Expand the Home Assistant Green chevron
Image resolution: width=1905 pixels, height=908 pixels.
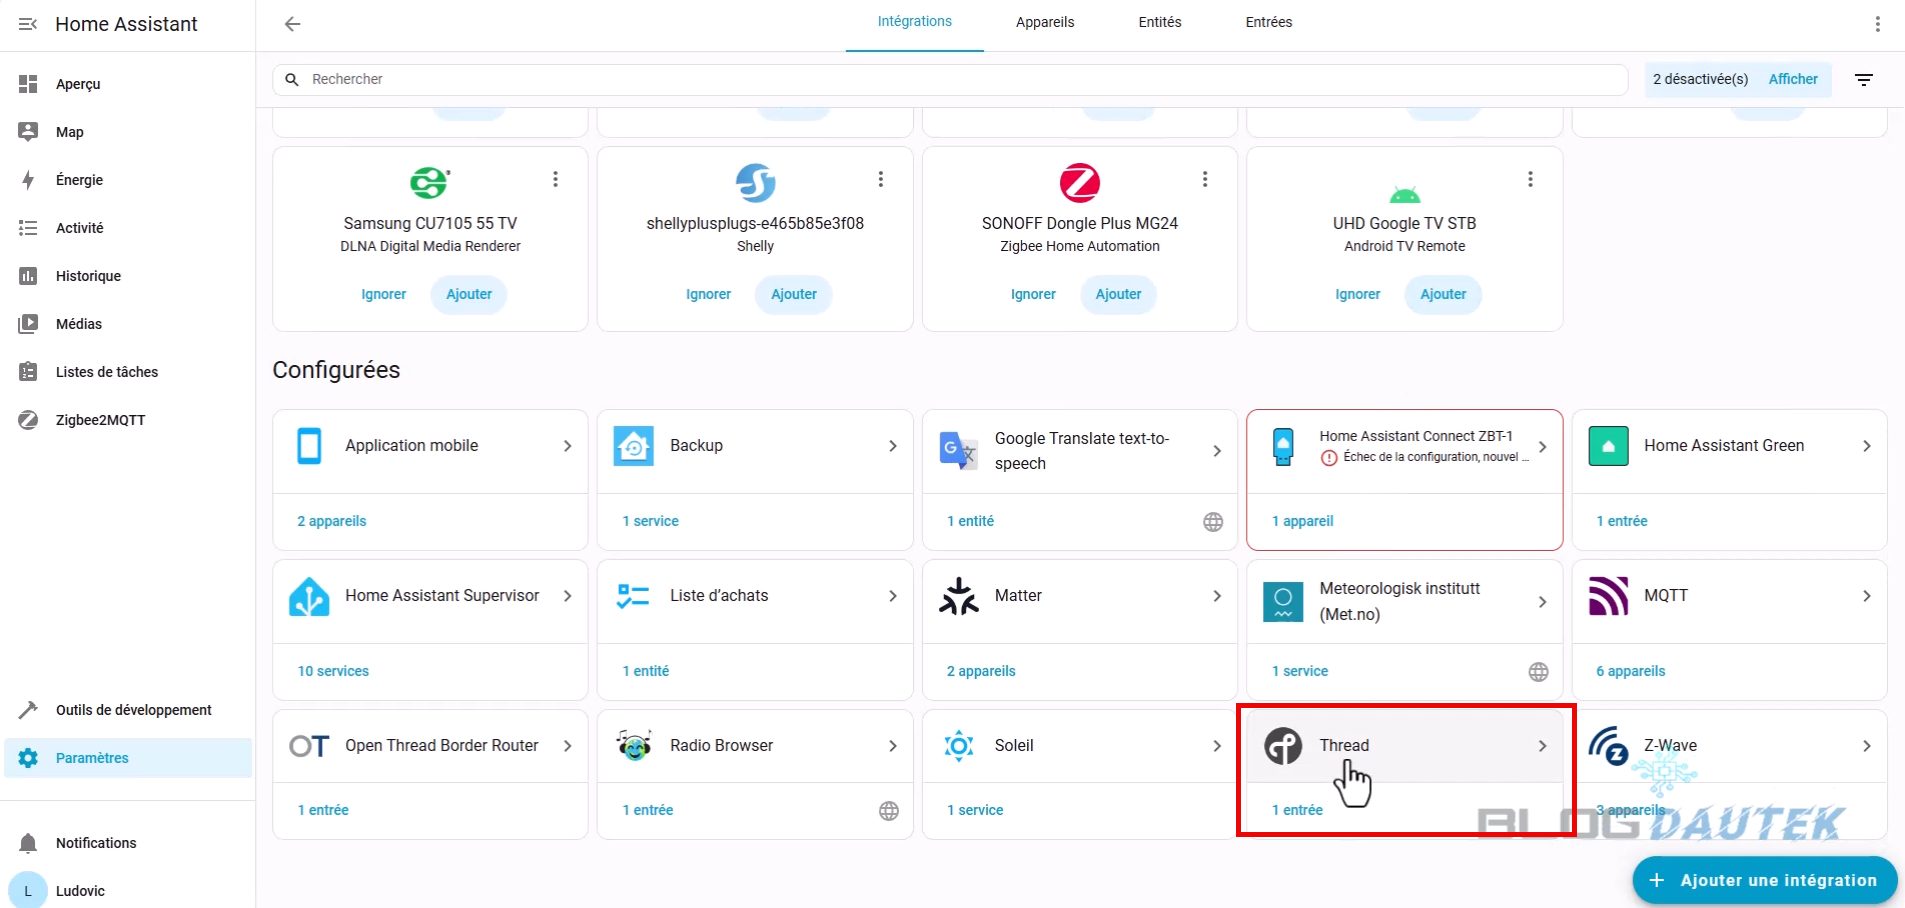pos(1866,446)
